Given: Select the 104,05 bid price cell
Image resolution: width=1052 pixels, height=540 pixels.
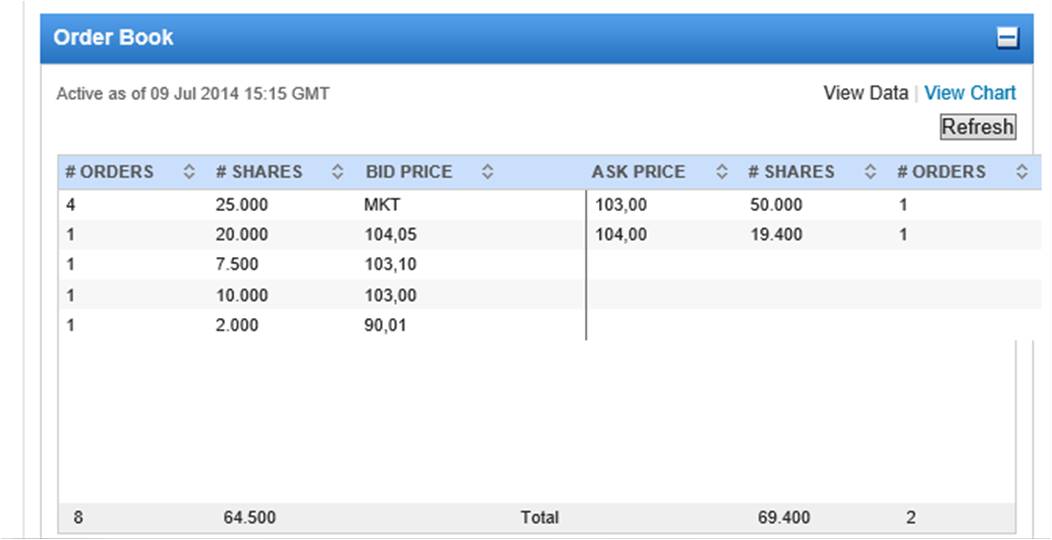Looking at the screenshot, I should click(x=390, y=235).
